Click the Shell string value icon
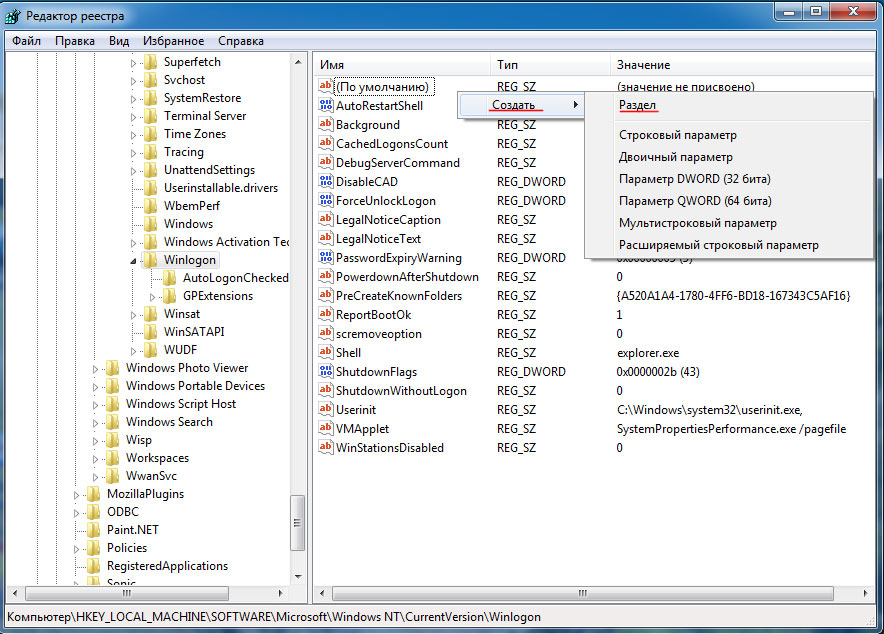The height and width of the screenshot is (634, 884). tap(325, 353)
